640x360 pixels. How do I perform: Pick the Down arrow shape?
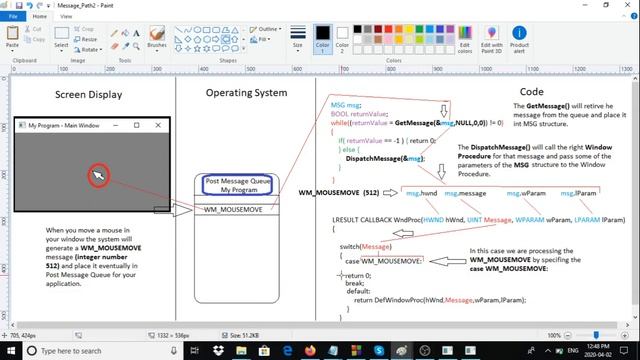pyautogui.click(x=178, y=49)
